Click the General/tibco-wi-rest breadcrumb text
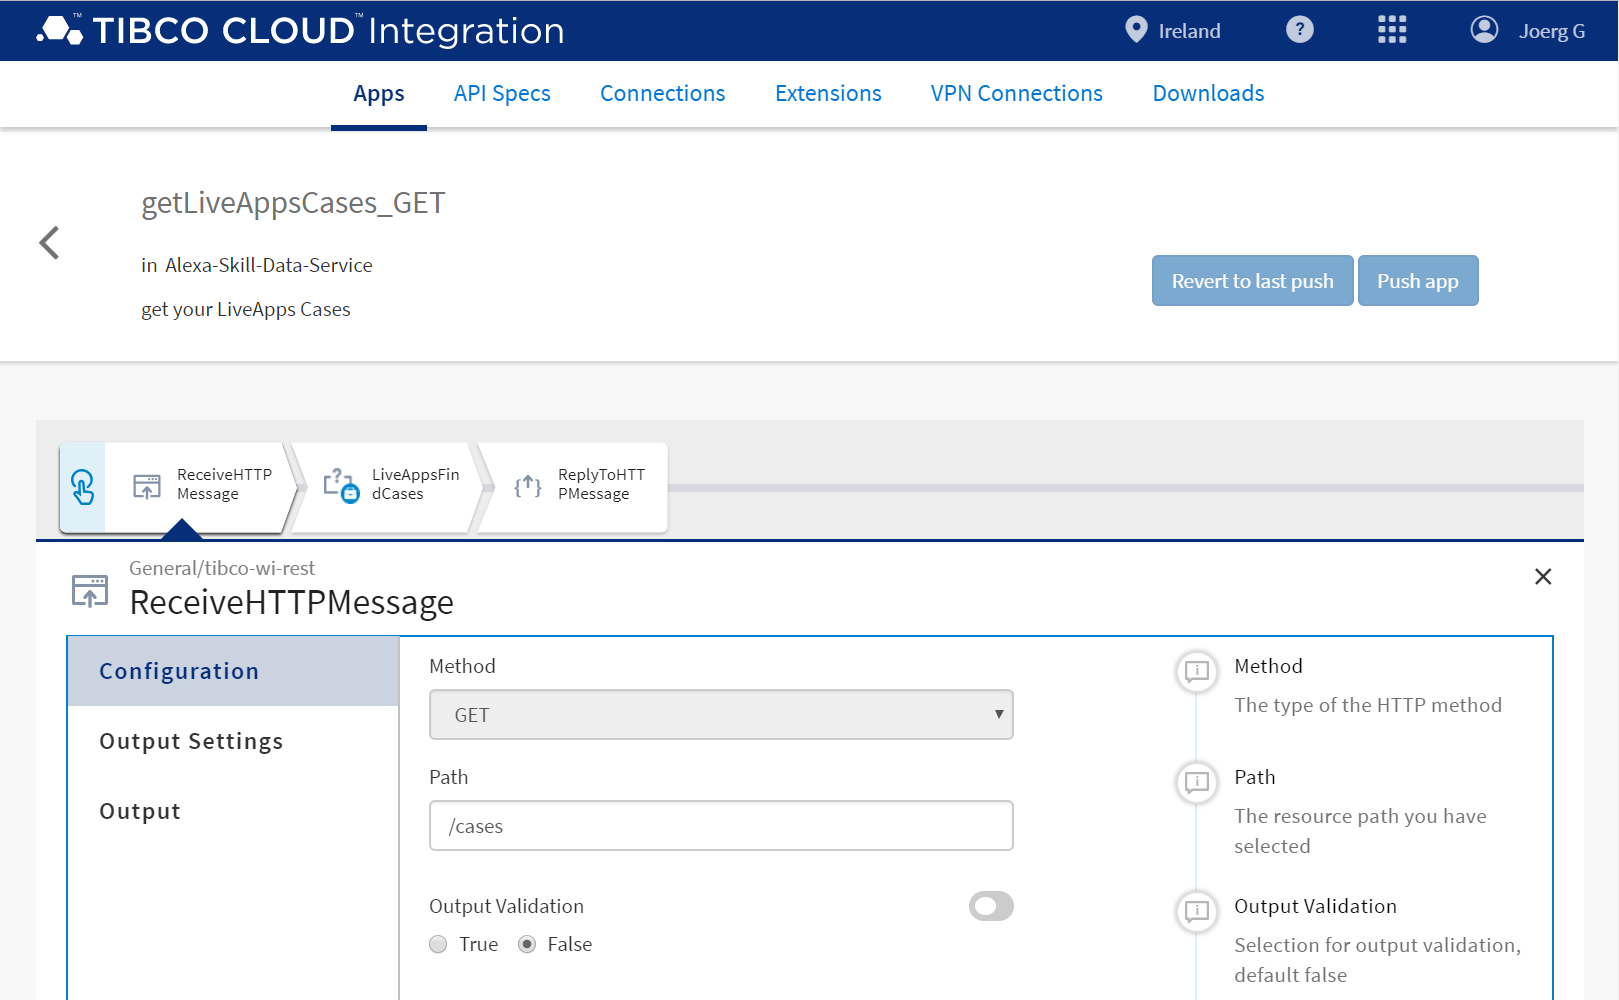Viewport: 1619px width, 1000px height. [222, 568]
